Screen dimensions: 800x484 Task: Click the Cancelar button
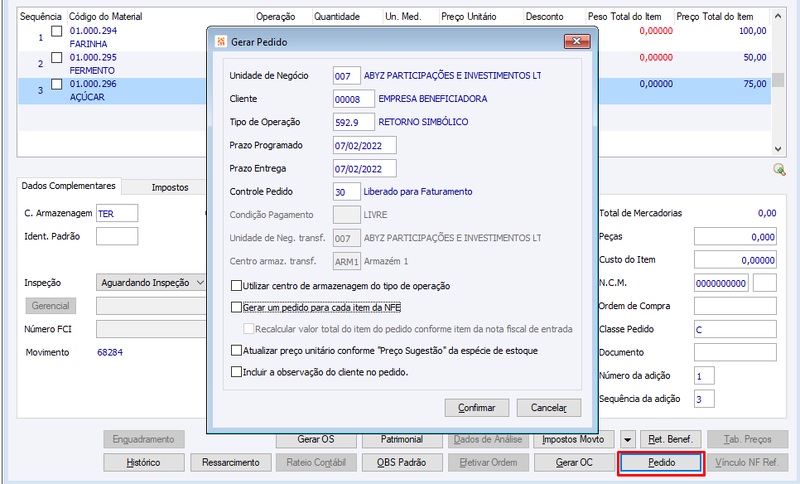point(548,407)
